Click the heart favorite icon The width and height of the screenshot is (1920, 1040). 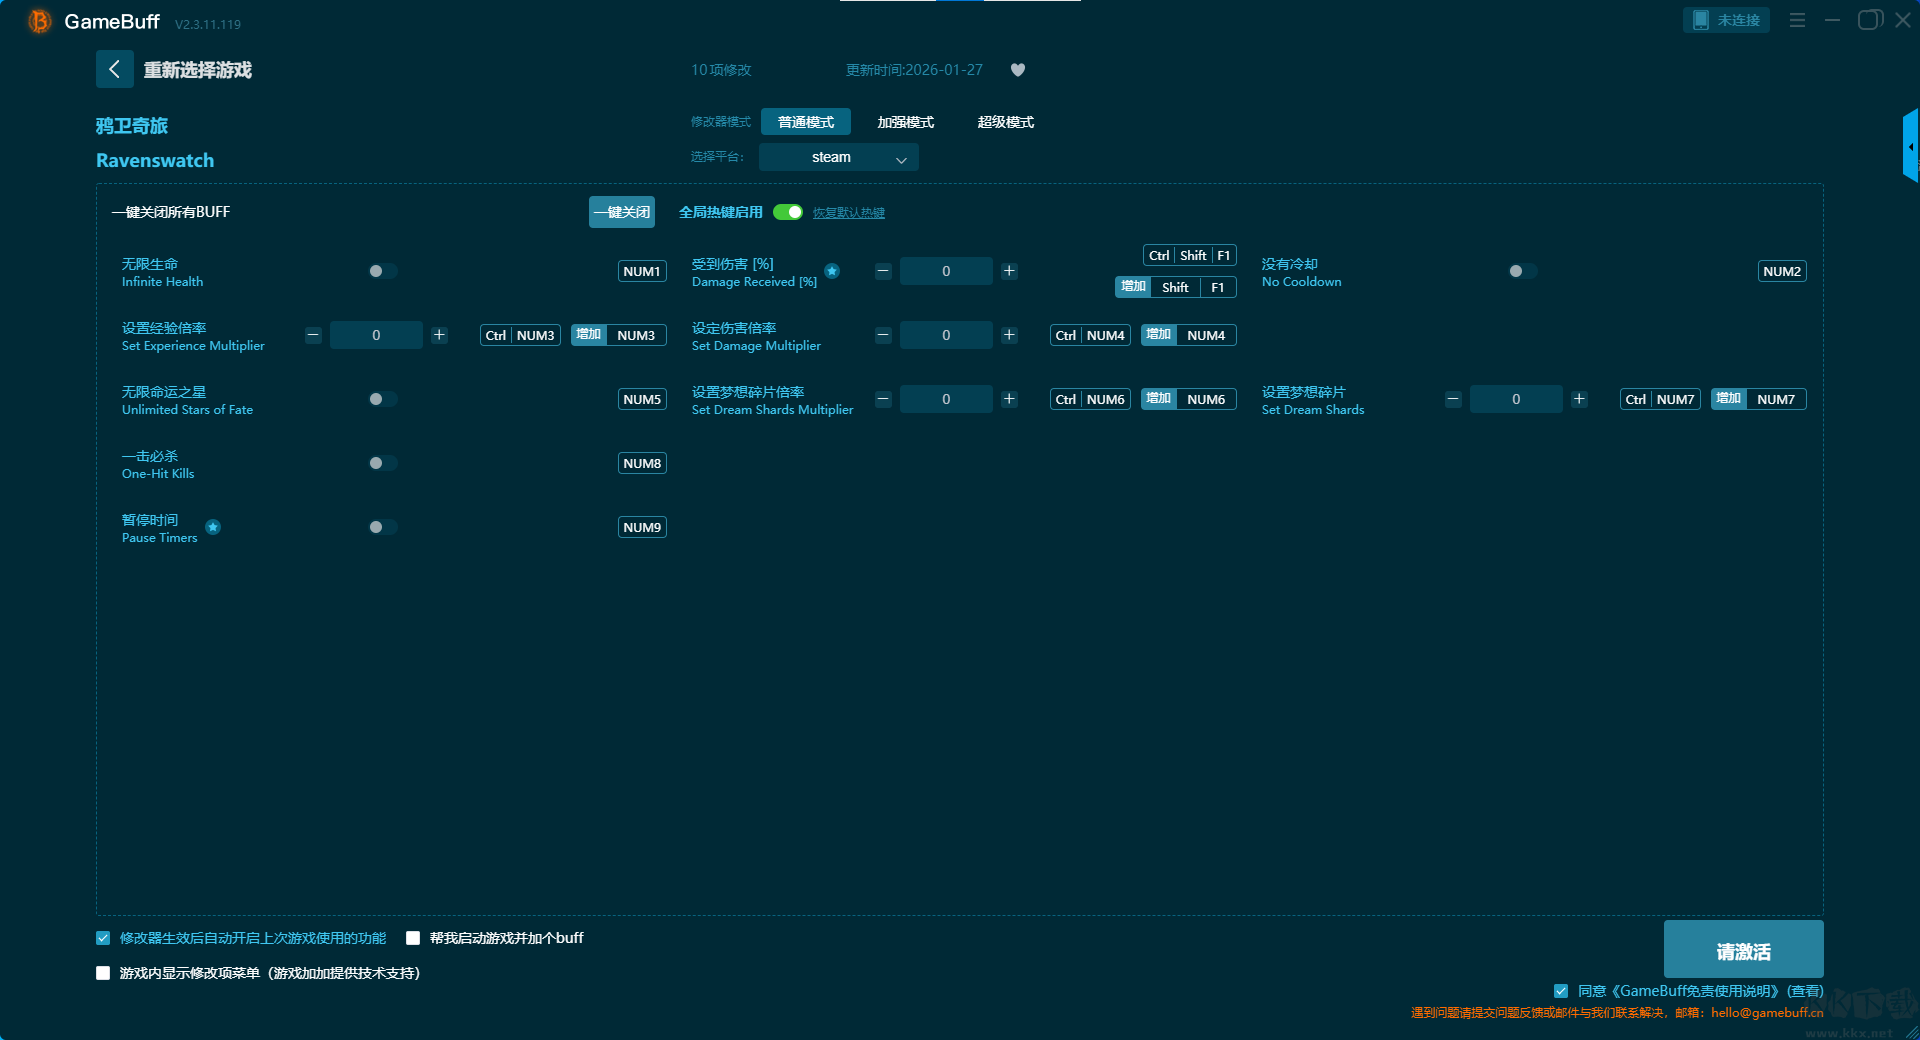click(x=1017, y=70)
